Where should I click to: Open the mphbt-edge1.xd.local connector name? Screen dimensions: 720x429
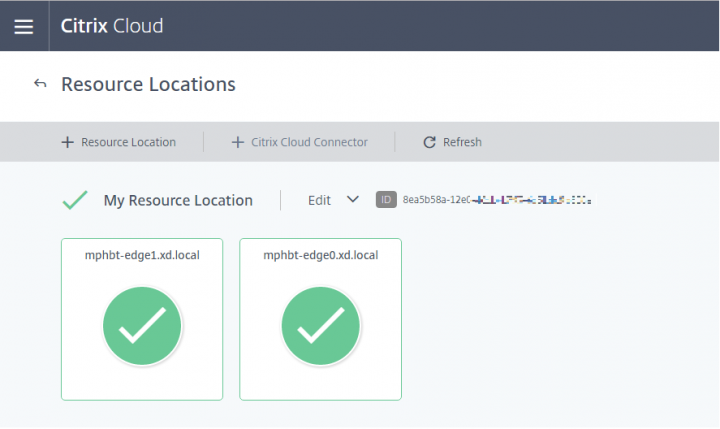tap(142, 256)
